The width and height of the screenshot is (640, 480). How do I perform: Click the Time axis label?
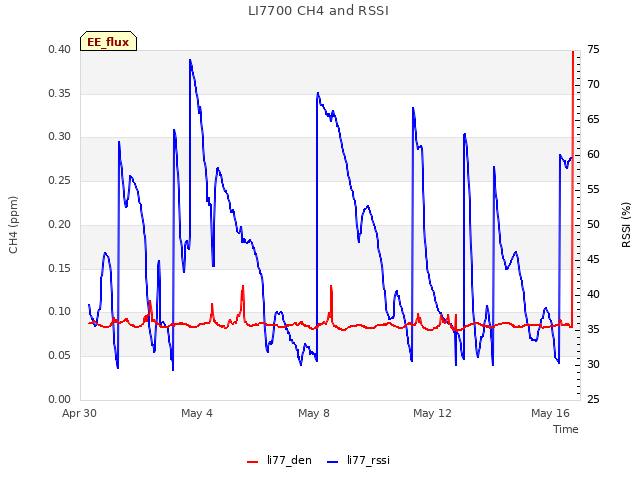tap(566, 429)
